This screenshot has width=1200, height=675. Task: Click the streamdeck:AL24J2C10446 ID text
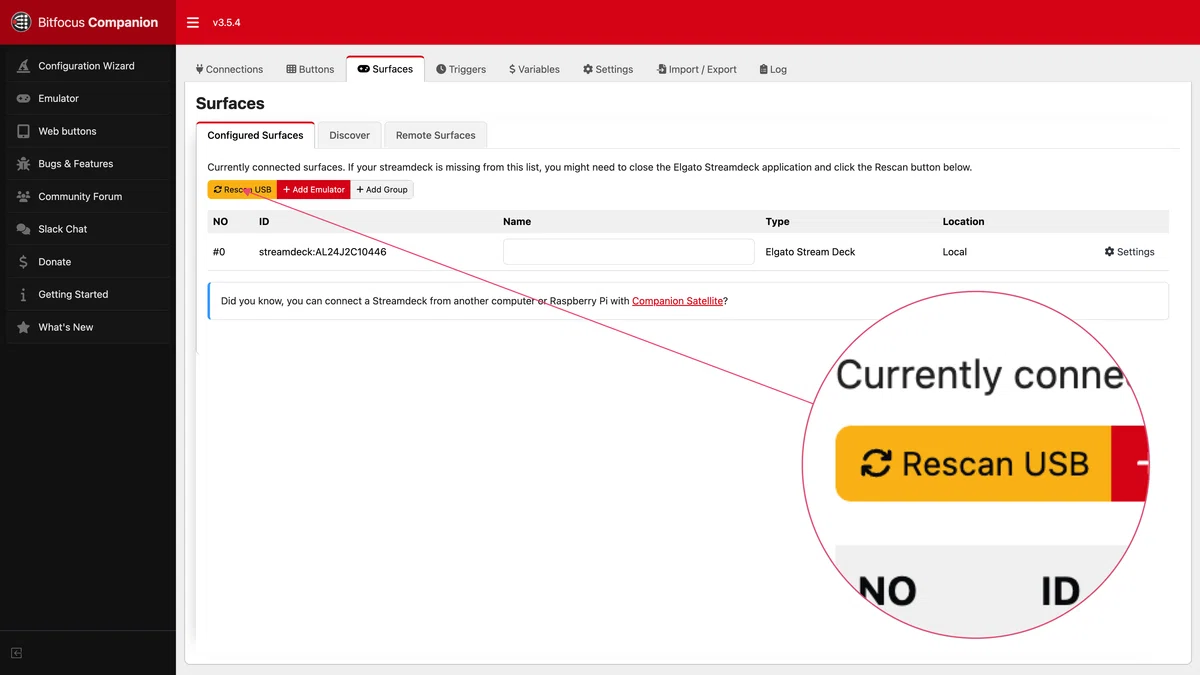[x=323, y=252]
